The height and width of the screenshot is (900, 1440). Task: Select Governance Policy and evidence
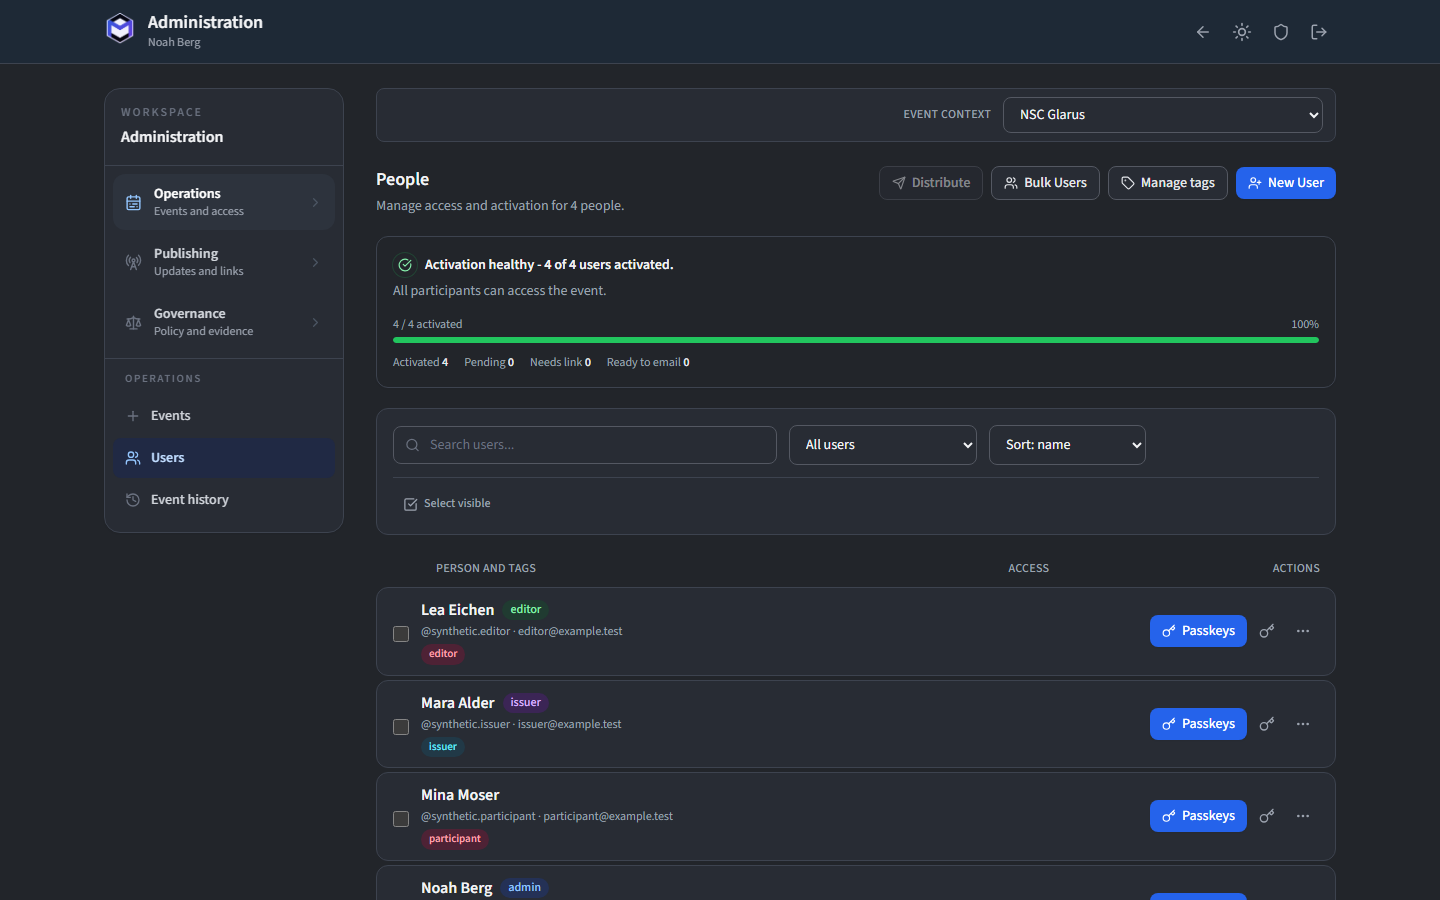tap(224, 322)
